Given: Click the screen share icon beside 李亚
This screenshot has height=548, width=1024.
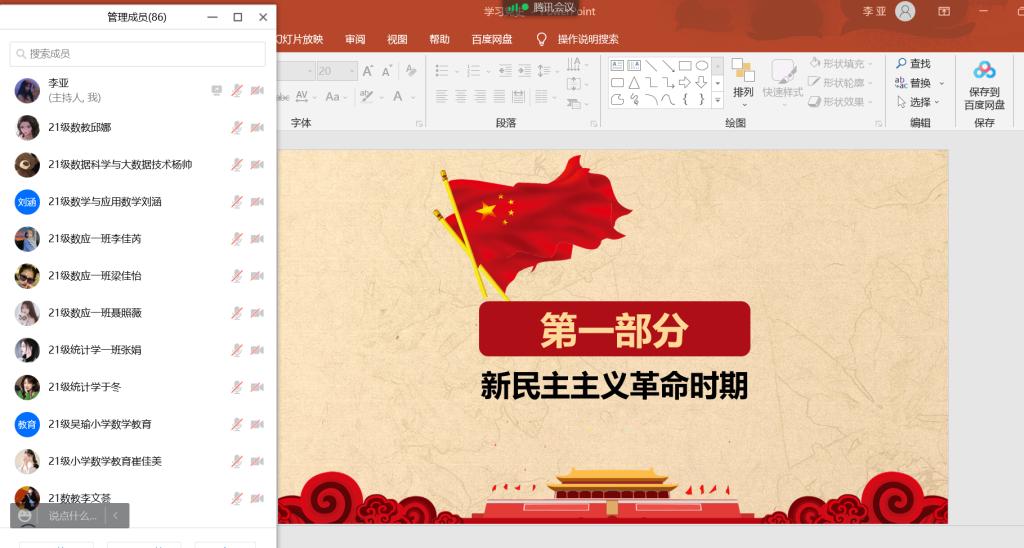Looking at the screenshot, I should (217, 90).
